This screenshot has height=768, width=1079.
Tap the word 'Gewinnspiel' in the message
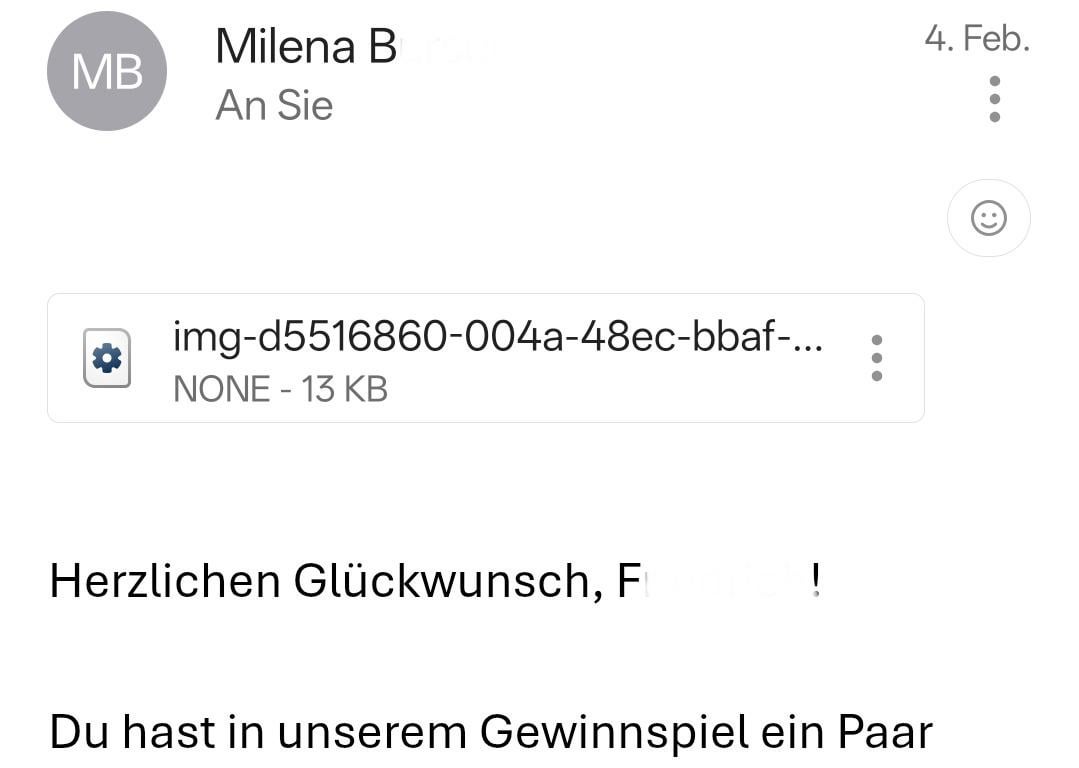click(614, 732)
